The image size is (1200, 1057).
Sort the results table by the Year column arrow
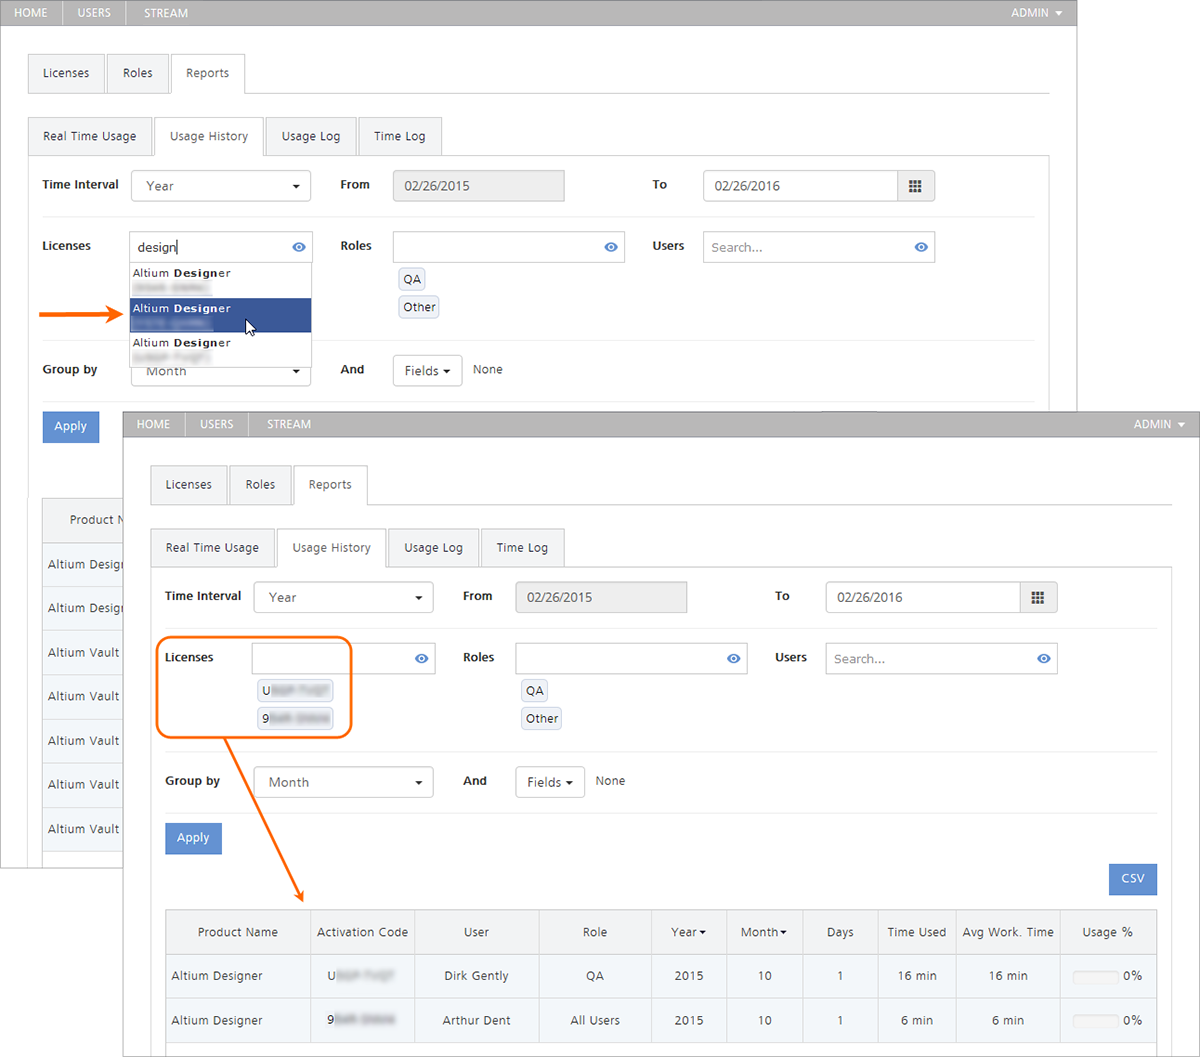702,933
